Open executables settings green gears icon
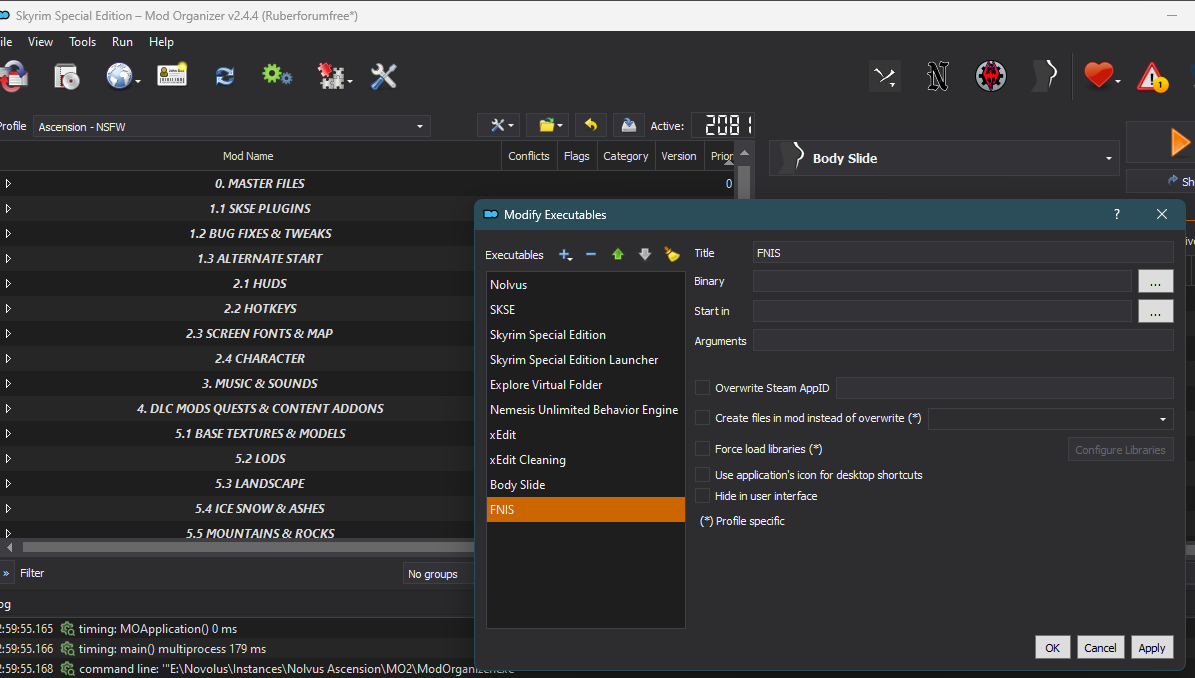 (x=277, y=75)
